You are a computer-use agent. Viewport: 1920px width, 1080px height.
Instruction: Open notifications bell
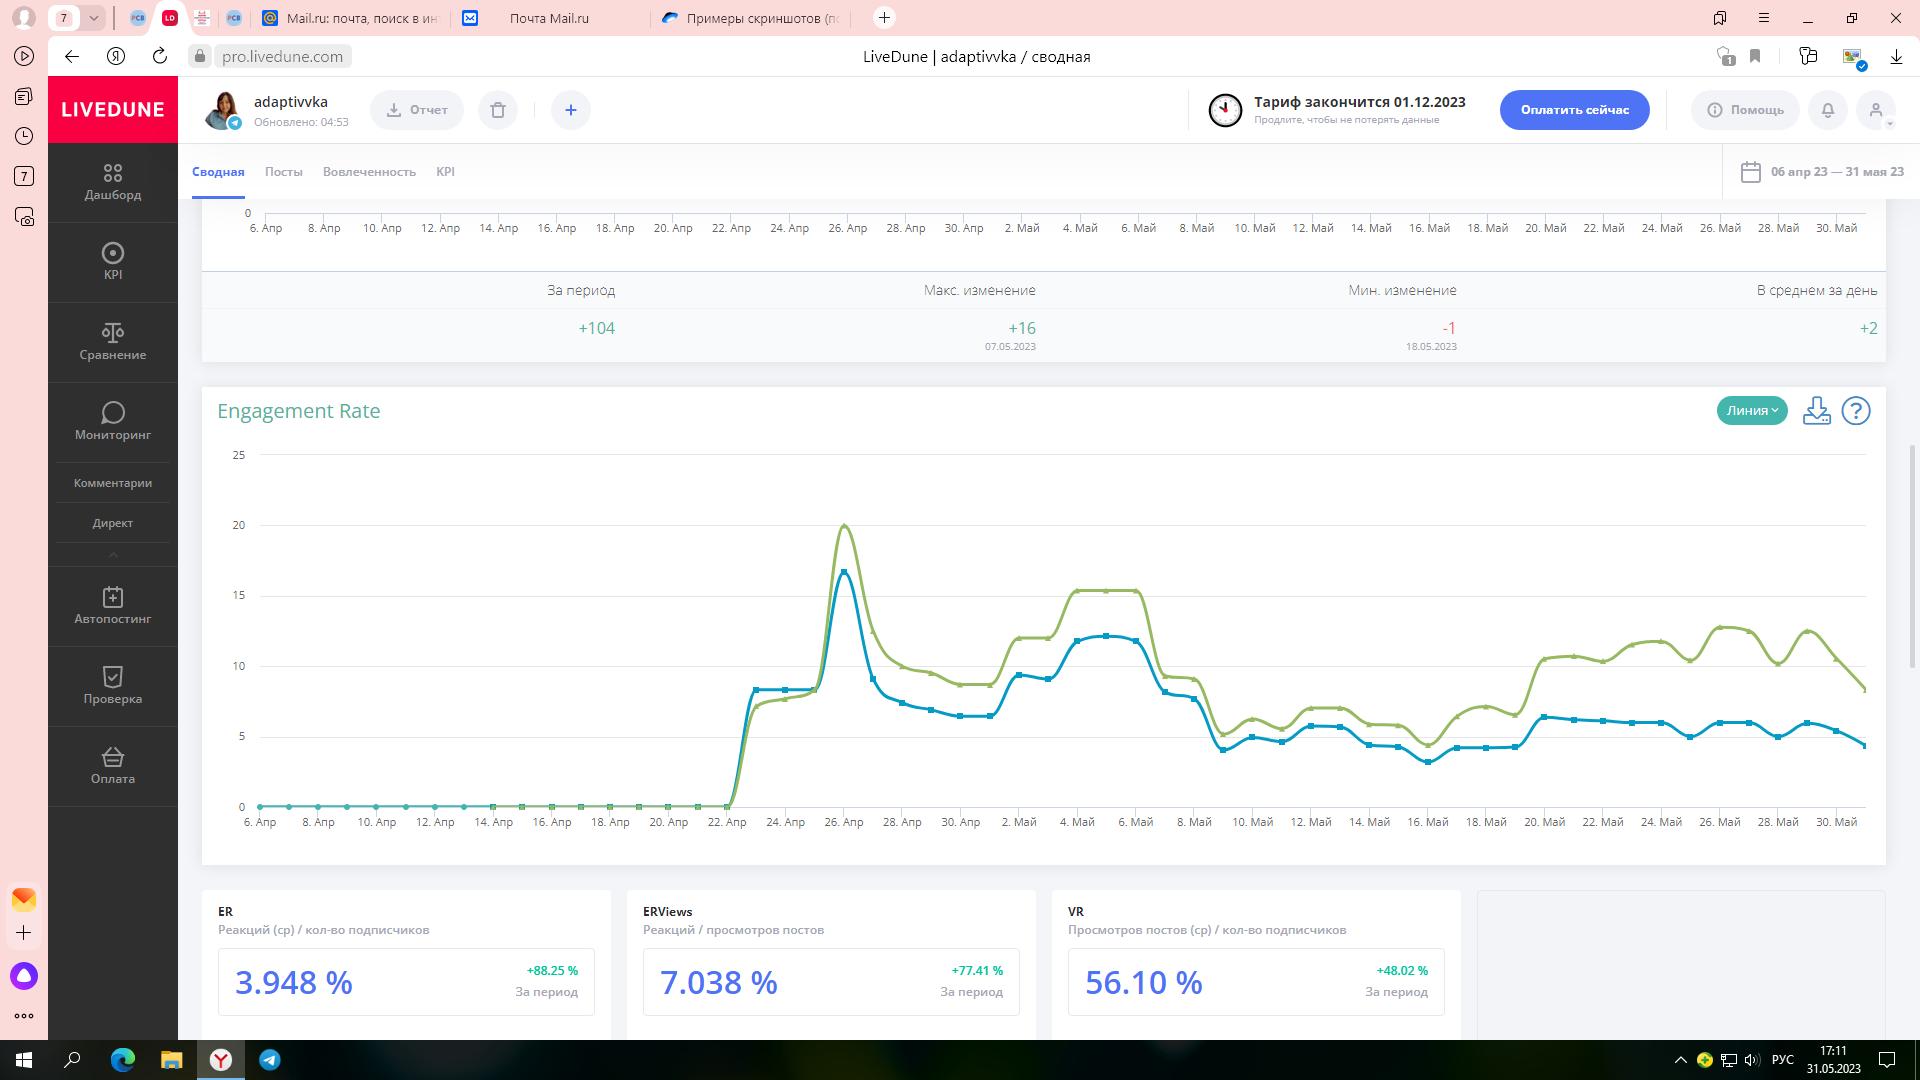1828,110
